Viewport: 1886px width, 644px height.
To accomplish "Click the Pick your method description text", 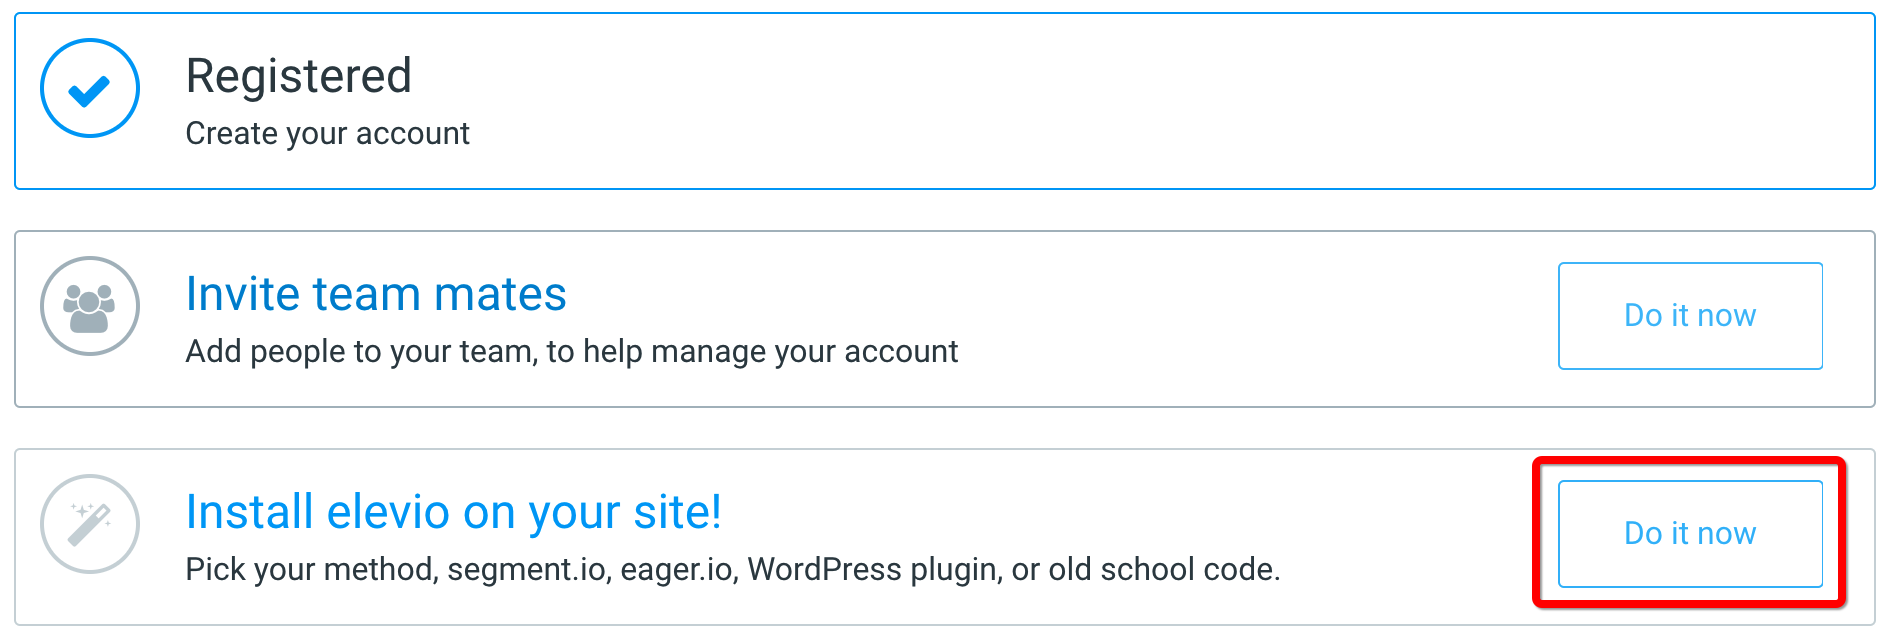I will click(733, 569).
